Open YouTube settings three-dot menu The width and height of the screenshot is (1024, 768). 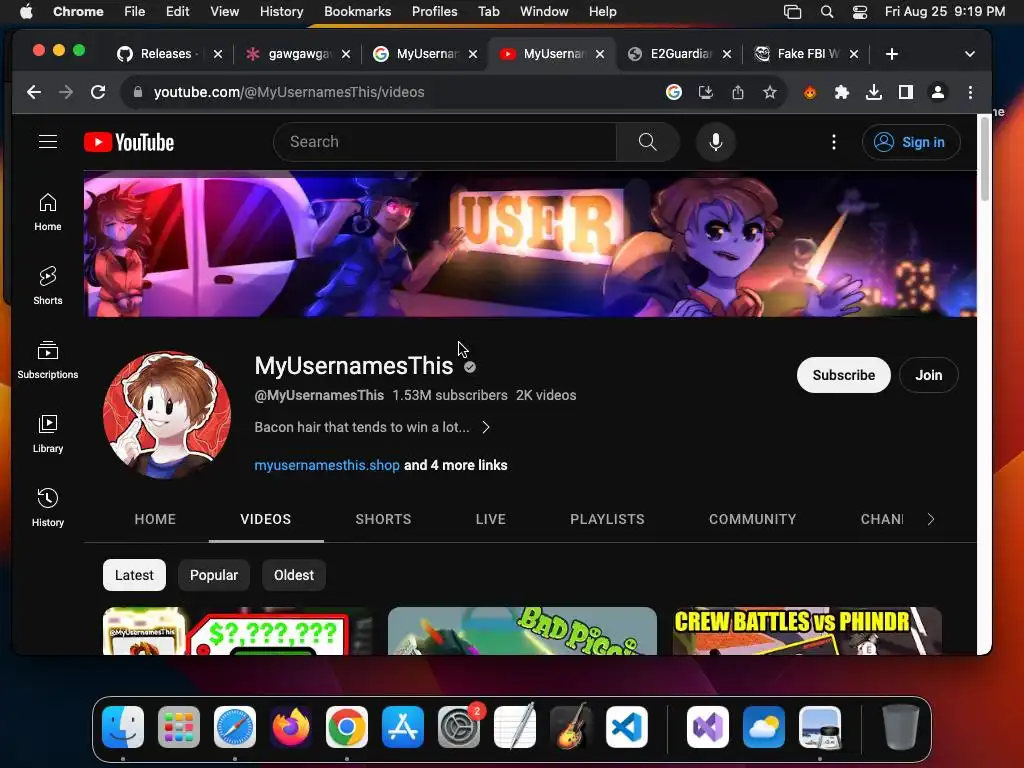point(833,142)
